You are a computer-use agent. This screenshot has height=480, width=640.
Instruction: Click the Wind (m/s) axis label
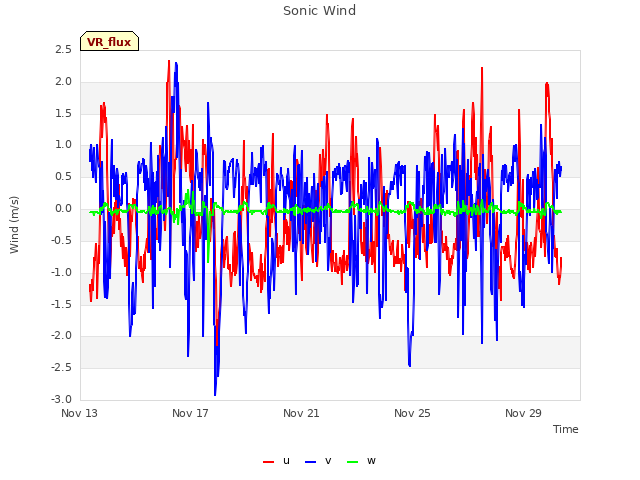14,225
